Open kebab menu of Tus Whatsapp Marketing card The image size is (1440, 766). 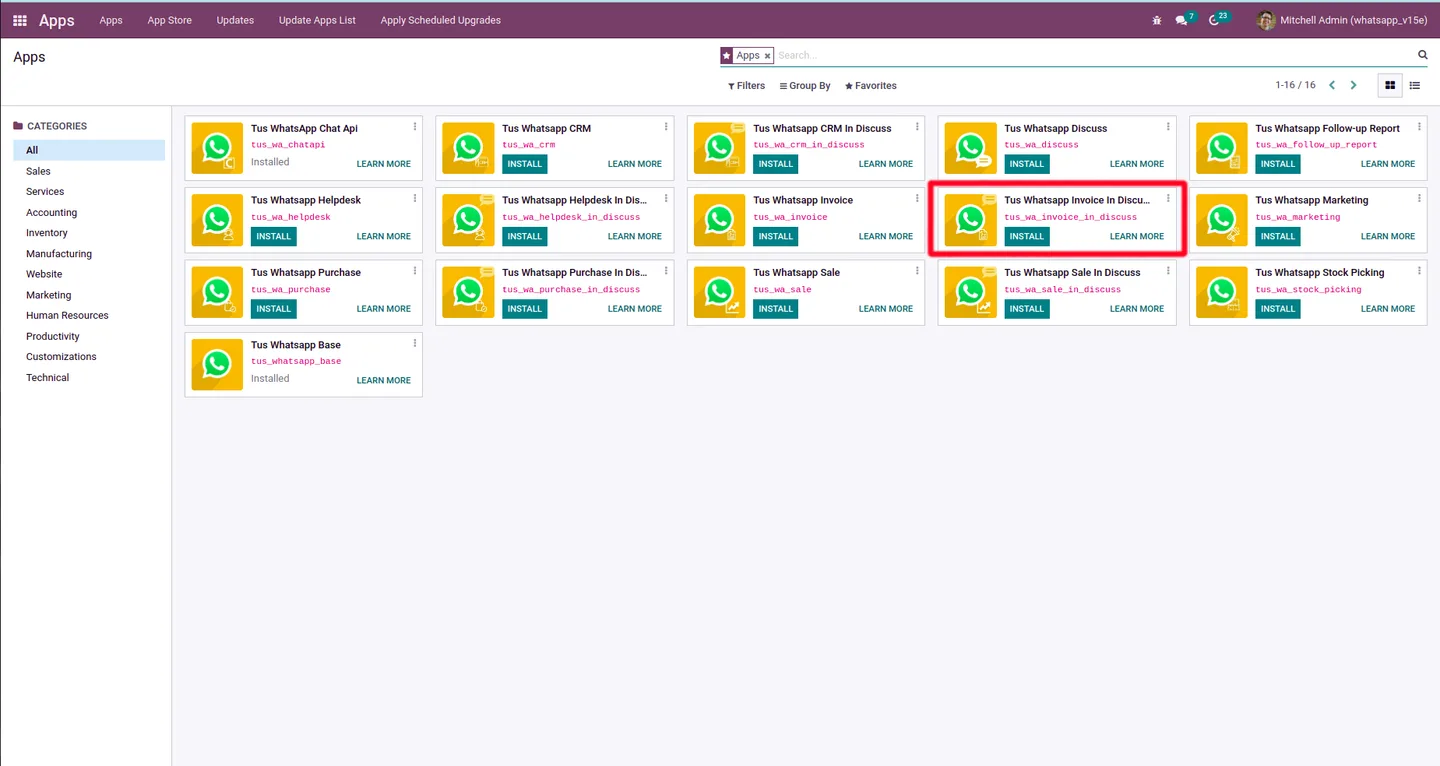pos(1419,199)
